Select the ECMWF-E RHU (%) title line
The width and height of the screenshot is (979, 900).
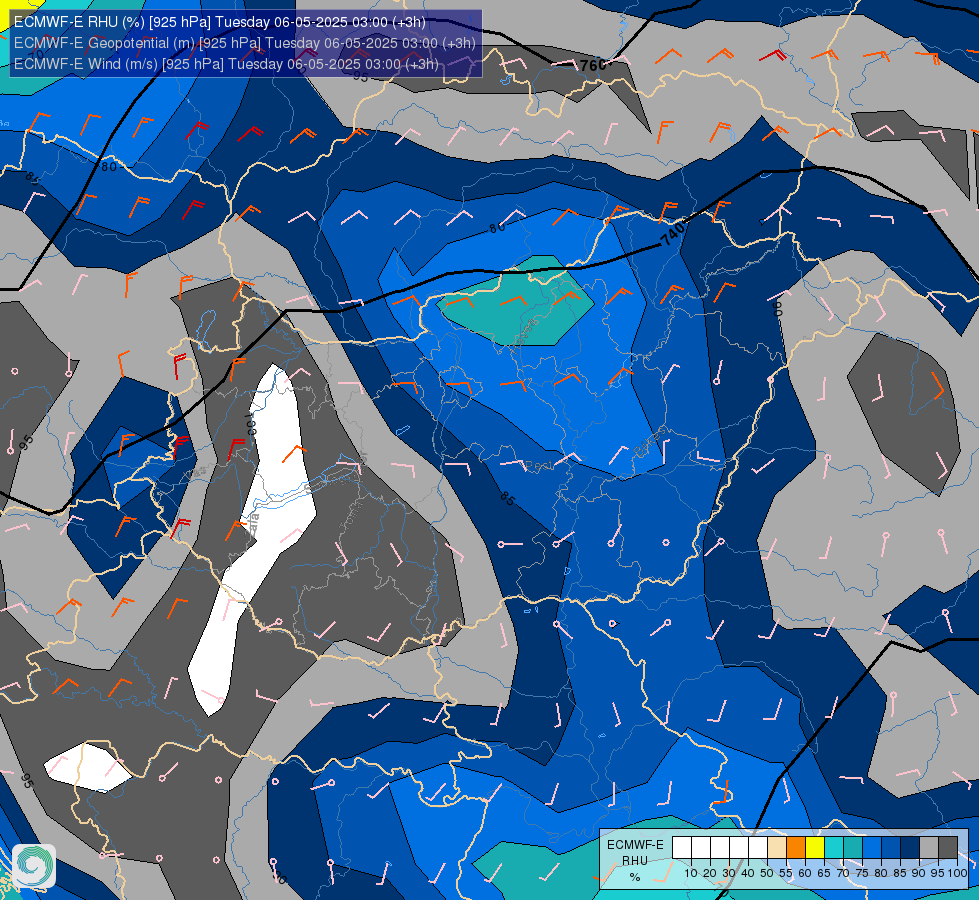tap(220, 22)
